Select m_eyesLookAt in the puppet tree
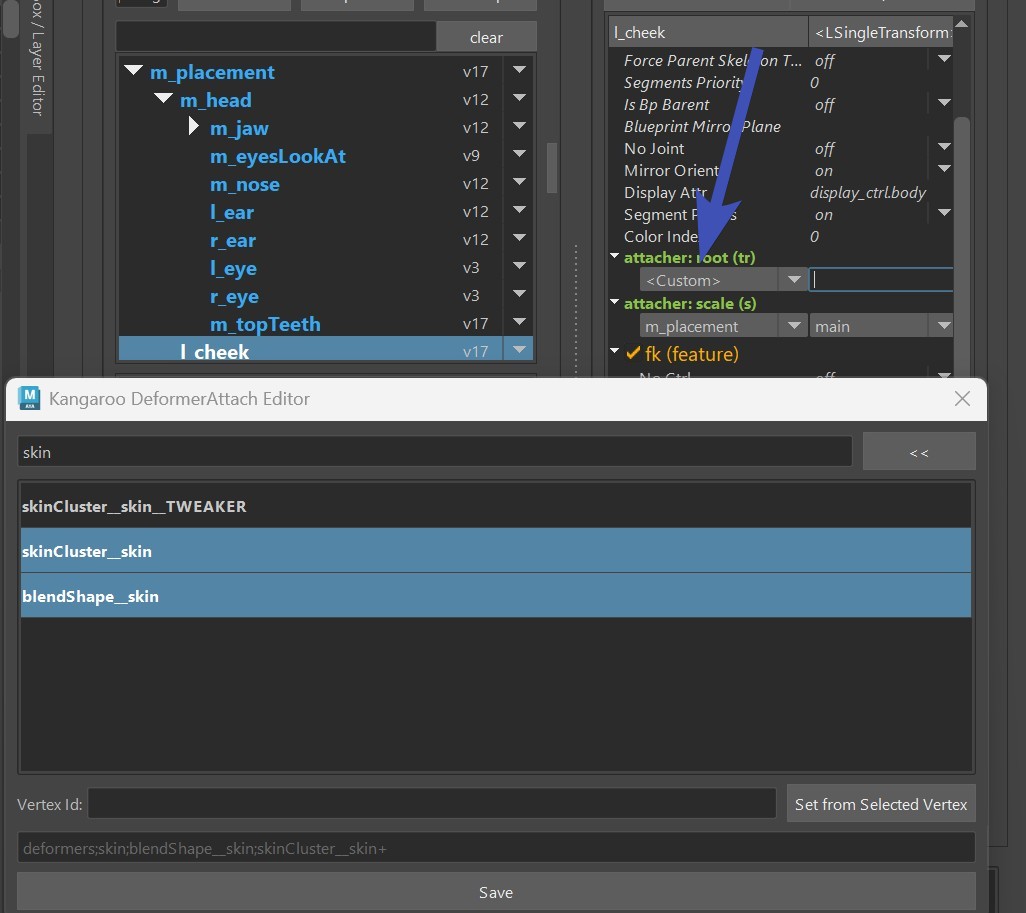This screenshot has width=1026, height=913. click(277, 156)
